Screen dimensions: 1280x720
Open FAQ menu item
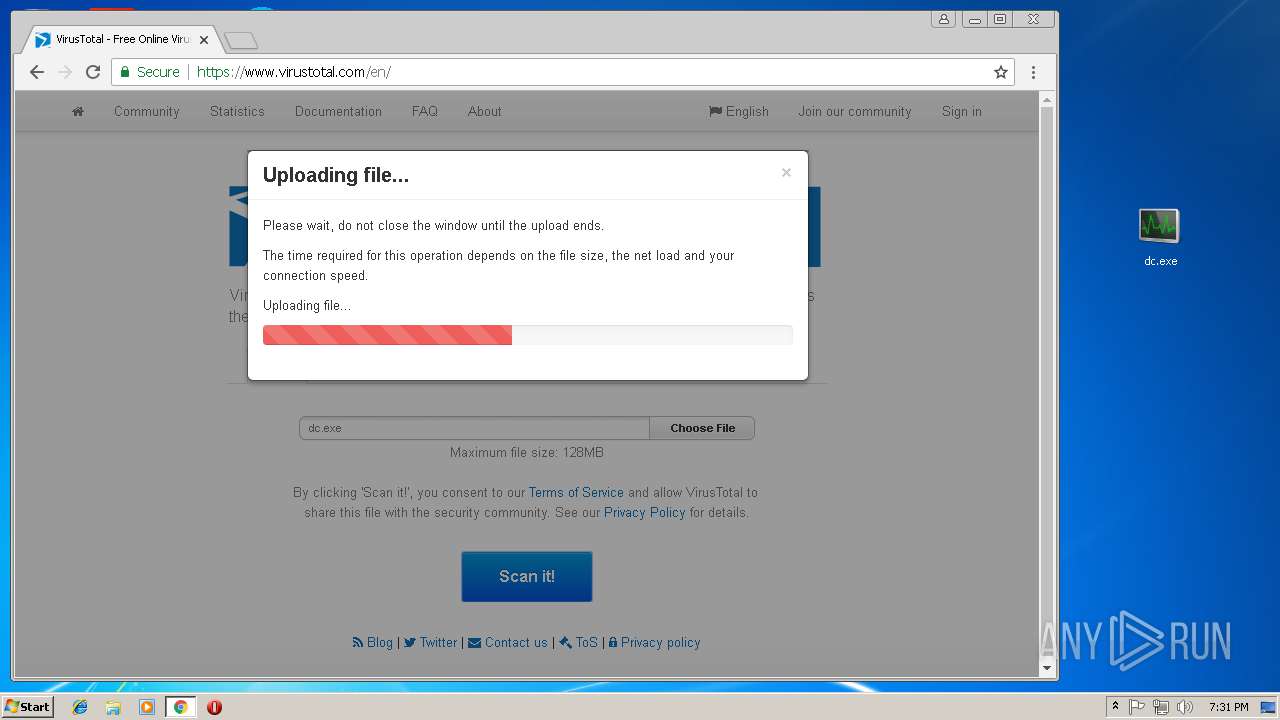[425, 111]
